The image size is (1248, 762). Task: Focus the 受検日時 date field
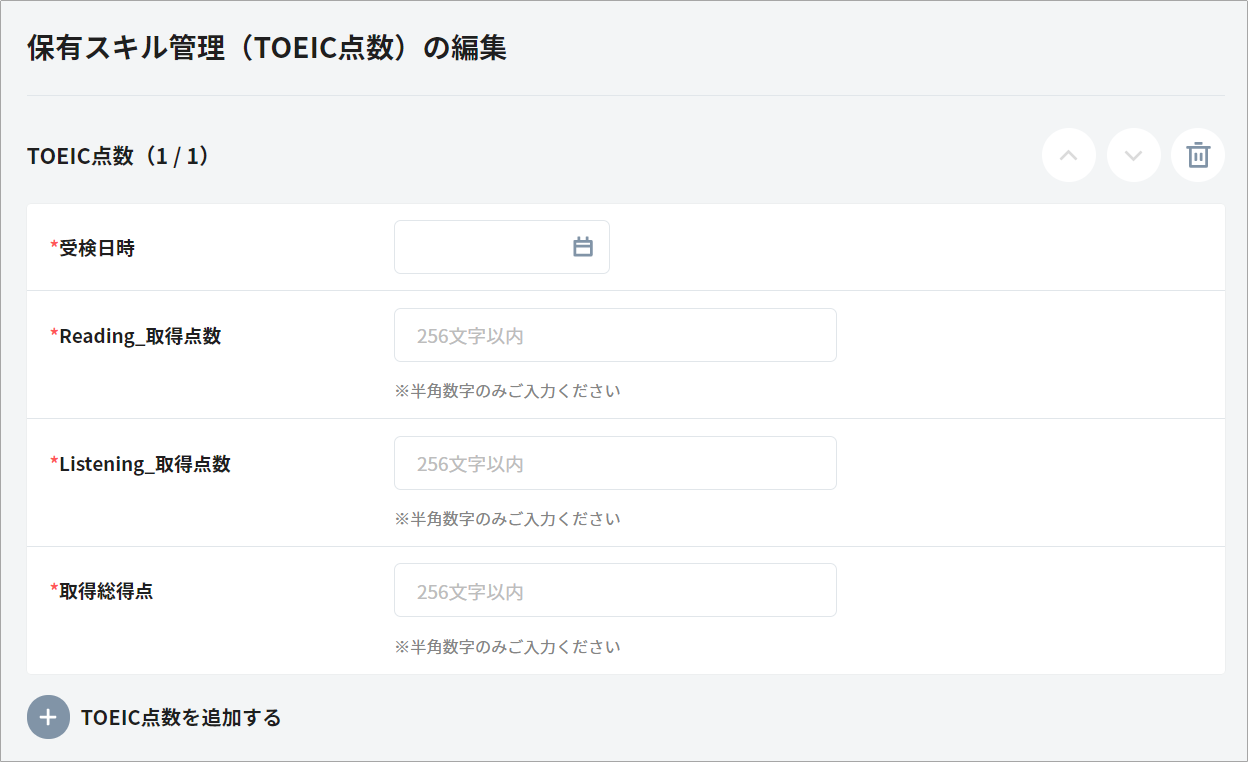480,247
